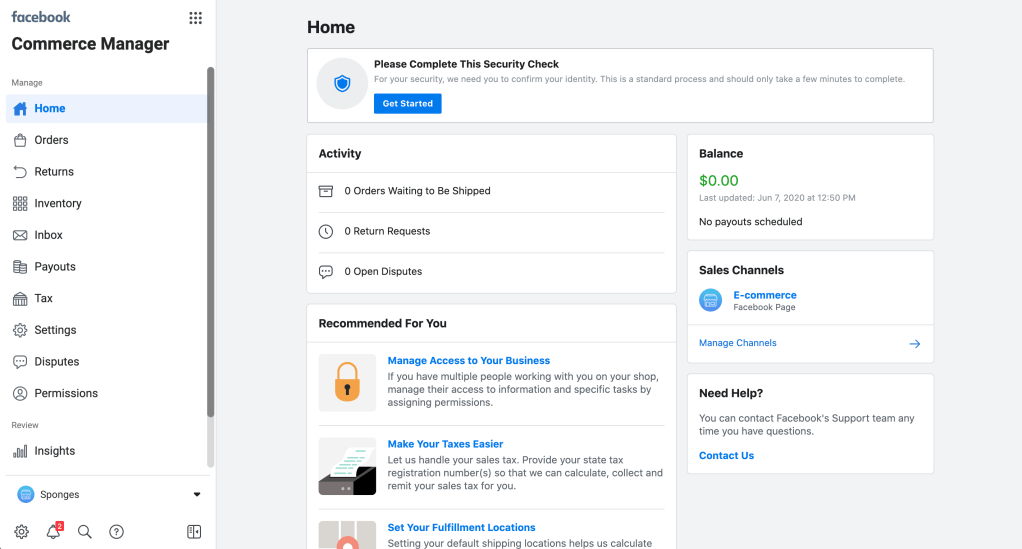Open Orders in the sidebar
This screenshot has height=549, width=1022.
pos(51,140)
